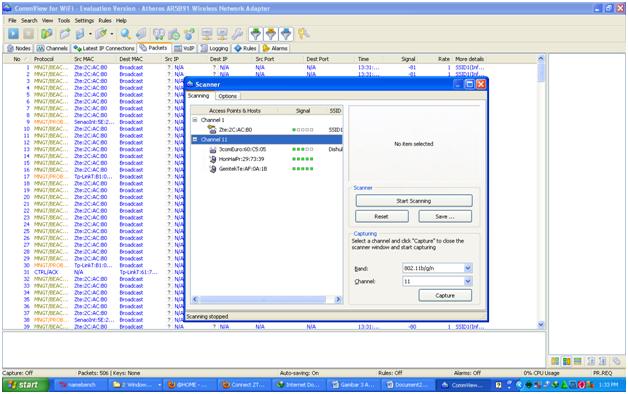This screenshot has width=628, height=394.
Task: Switch to the Channels tab
Action: point(52,48)
